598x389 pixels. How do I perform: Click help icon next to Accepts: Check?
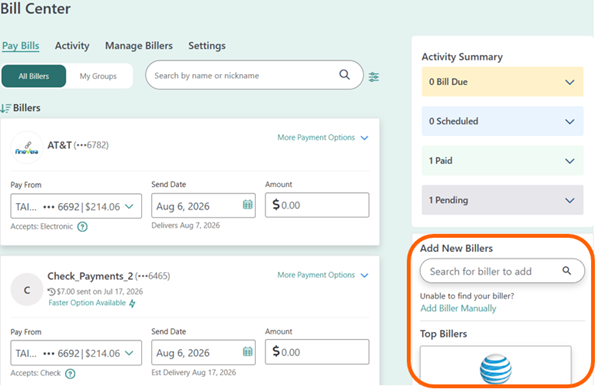pyautogui.click(x=70, y=373)
